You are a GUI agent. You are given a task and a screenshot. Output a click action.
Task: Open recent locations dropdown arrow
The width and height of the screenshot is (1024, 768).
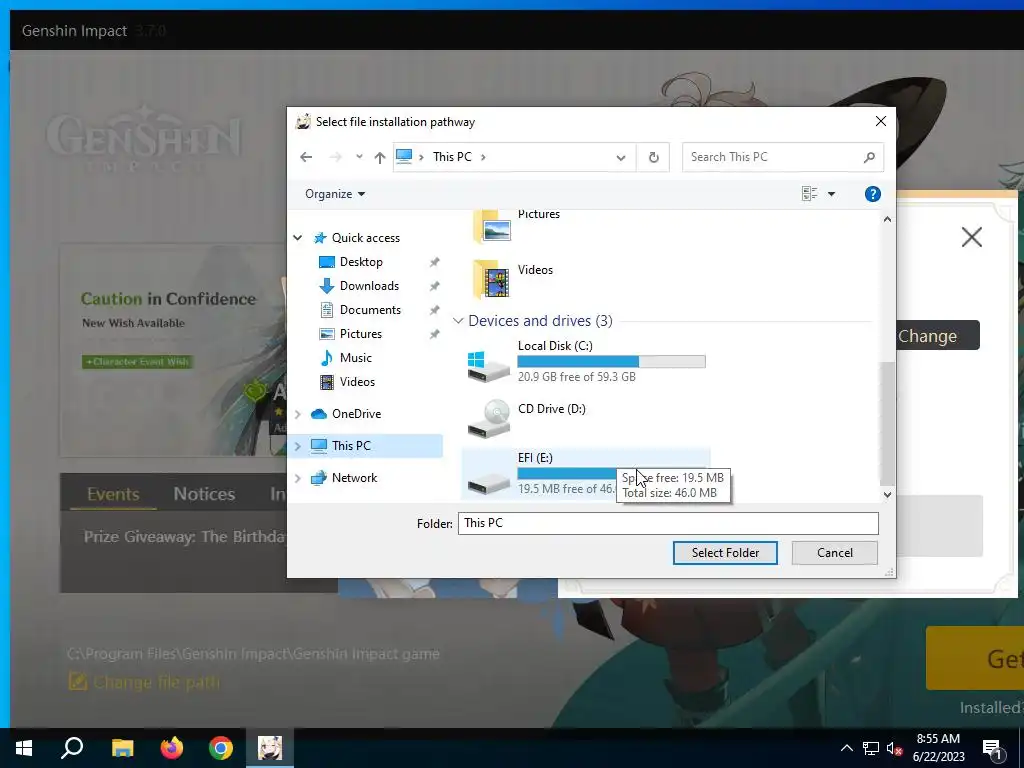359,157
